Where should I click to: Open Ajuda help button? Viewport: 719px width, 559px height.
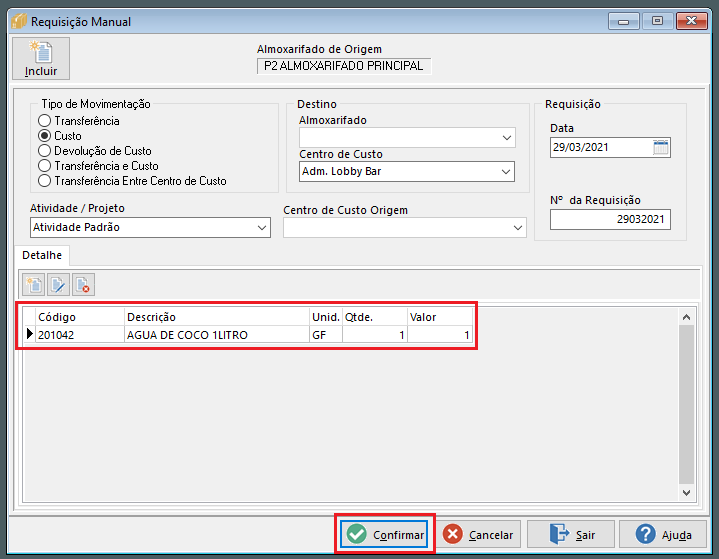(663, 534)
